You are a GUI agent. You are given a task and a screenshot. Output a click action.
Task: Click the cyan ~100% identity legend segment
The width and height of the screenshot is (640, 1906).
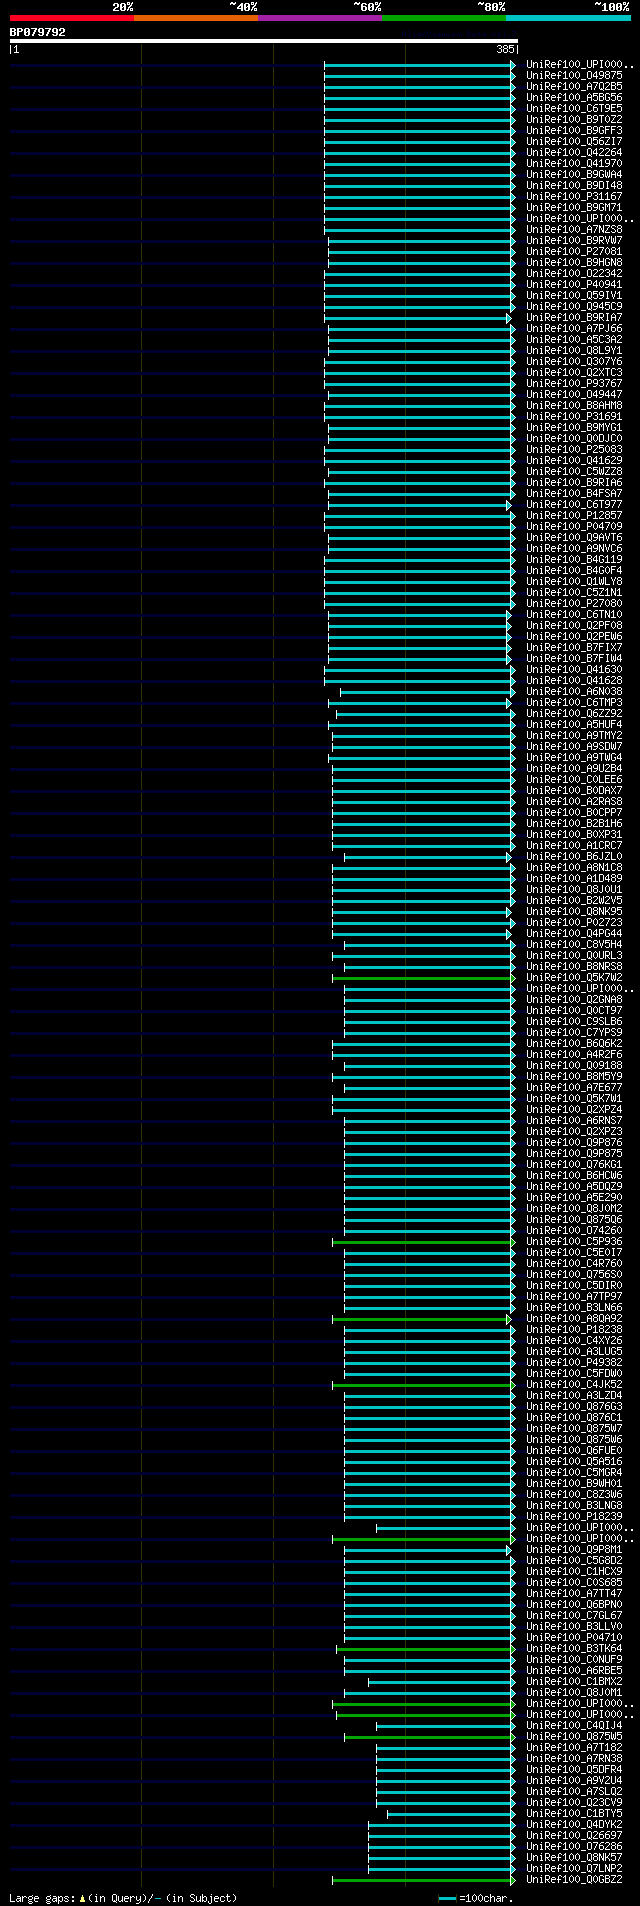(x=567, y=18)
